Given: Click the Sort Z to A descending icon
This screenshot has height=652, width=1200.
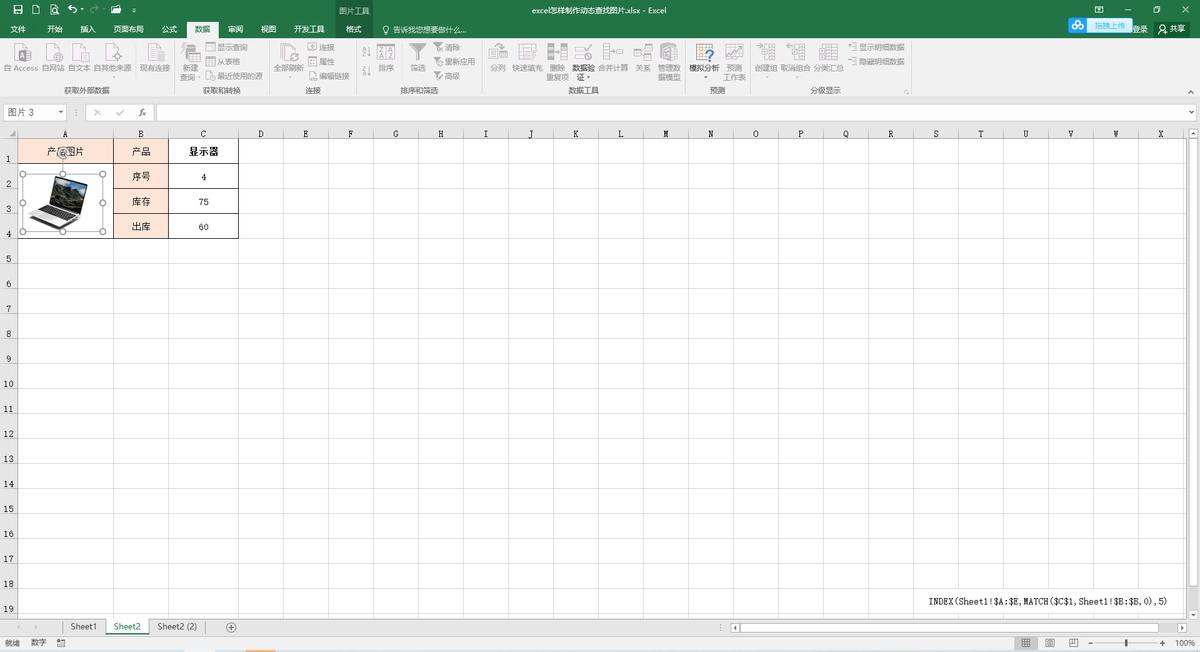Looking at the screenshot, I should coord(366,70).
